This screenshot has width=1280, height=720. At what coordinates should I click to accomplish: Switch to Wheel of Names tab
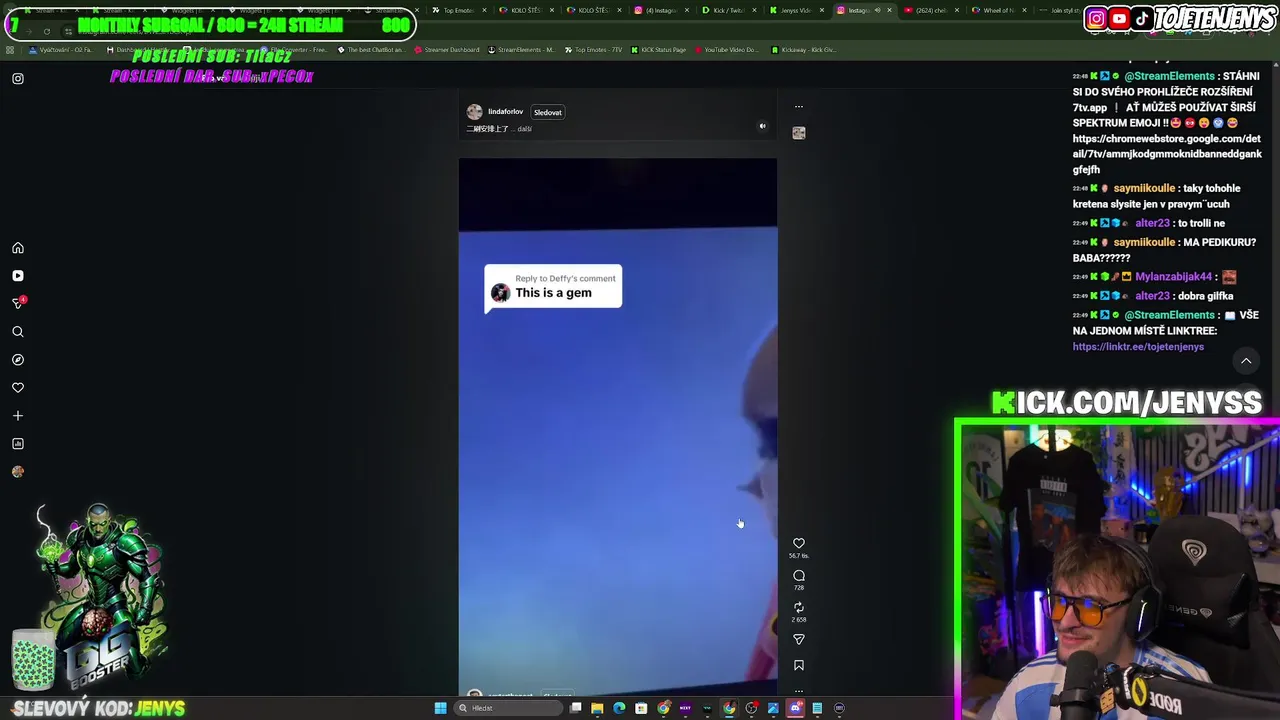click(x=998, y=10)
